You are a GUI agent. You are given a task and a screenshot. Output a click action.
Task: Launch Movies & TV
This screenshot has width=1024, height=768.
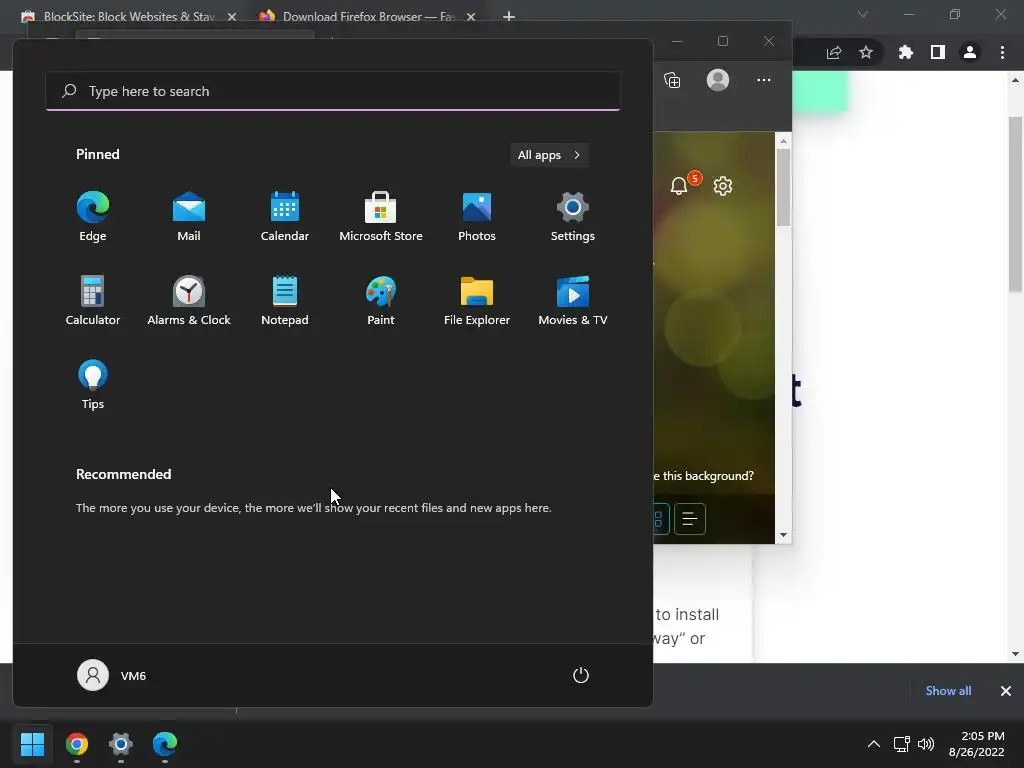coord(573,301)
